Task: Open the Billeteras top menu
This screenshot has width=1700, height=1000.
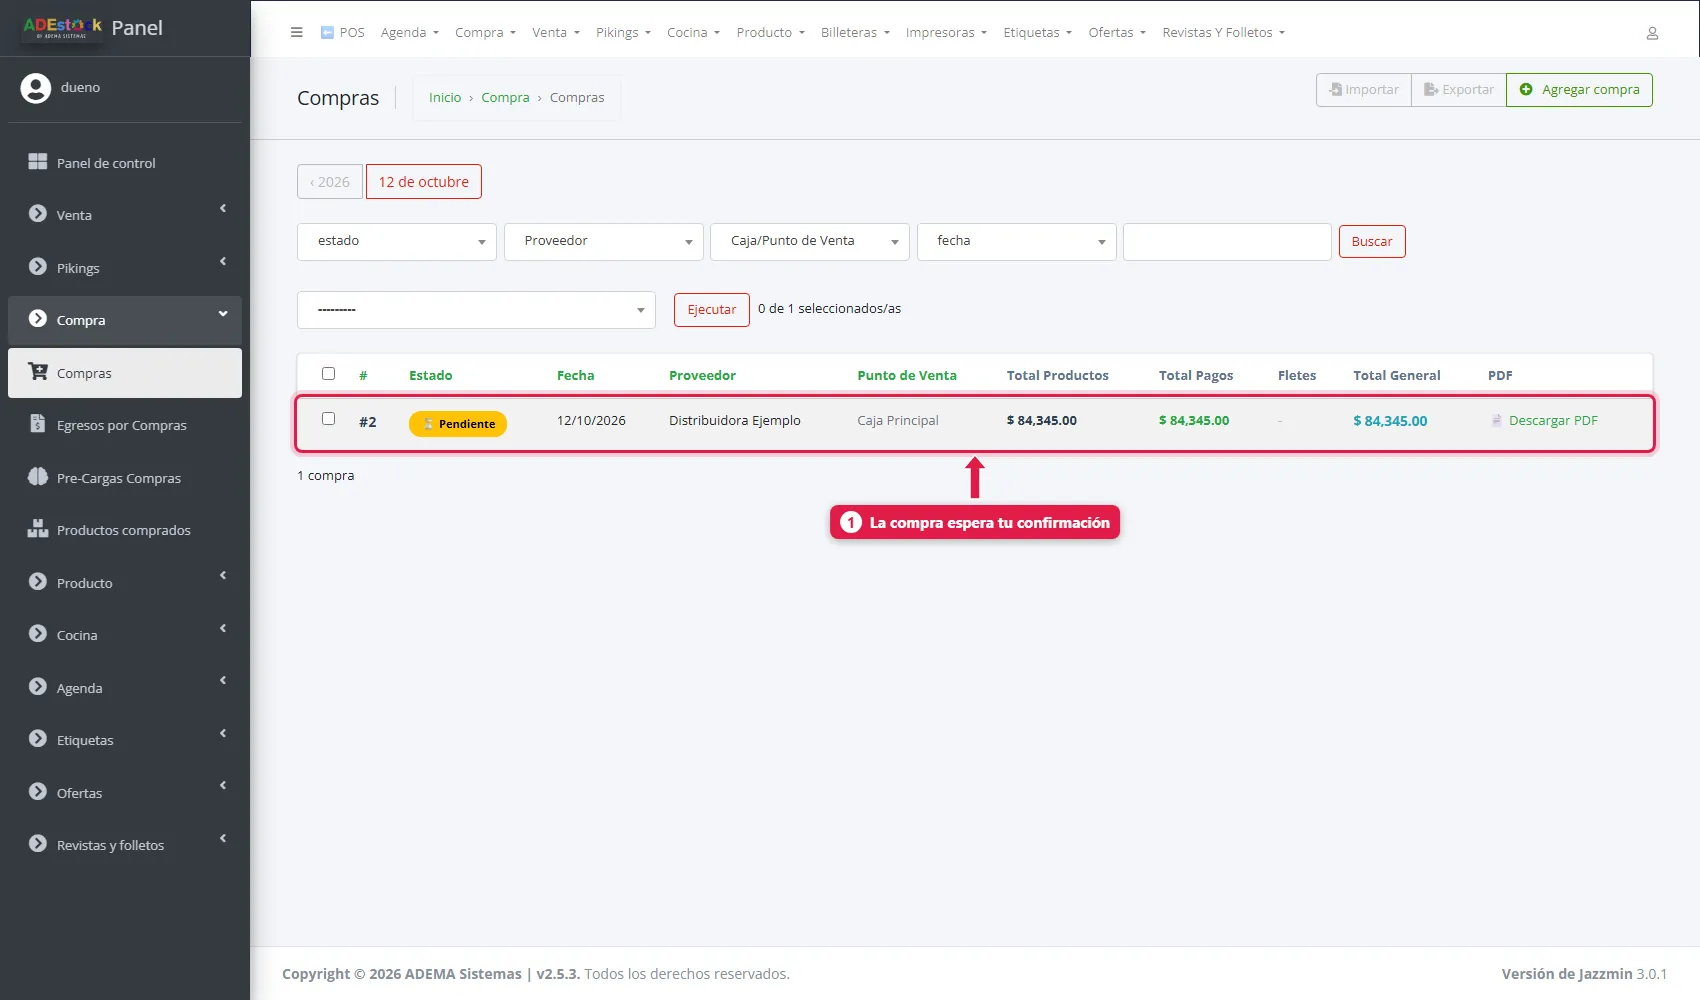Action: pyautogui.click(x=855, y=33)
